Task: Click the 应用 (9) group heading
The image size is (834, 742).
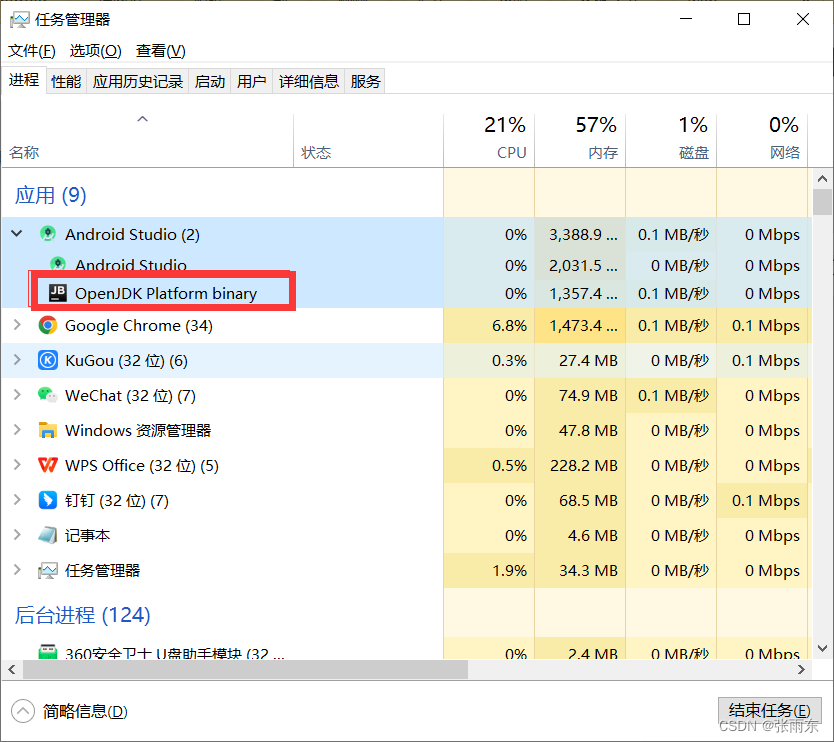Action: pos(50,195)
